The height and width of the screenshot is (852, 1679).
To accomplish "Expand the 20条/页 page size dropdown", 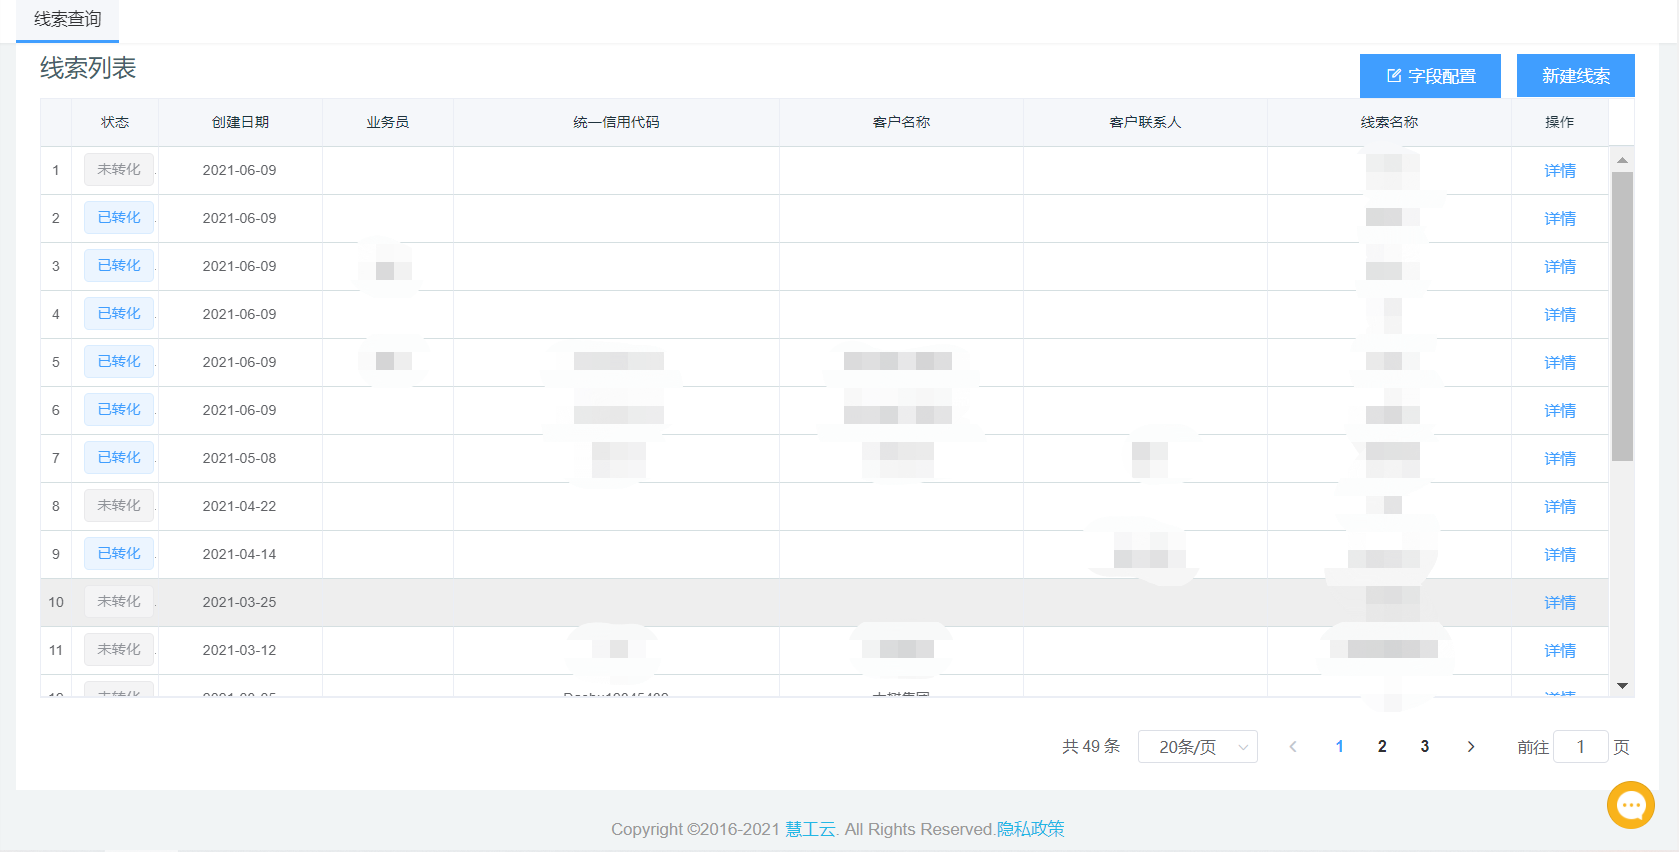I will click(1197, 747).
